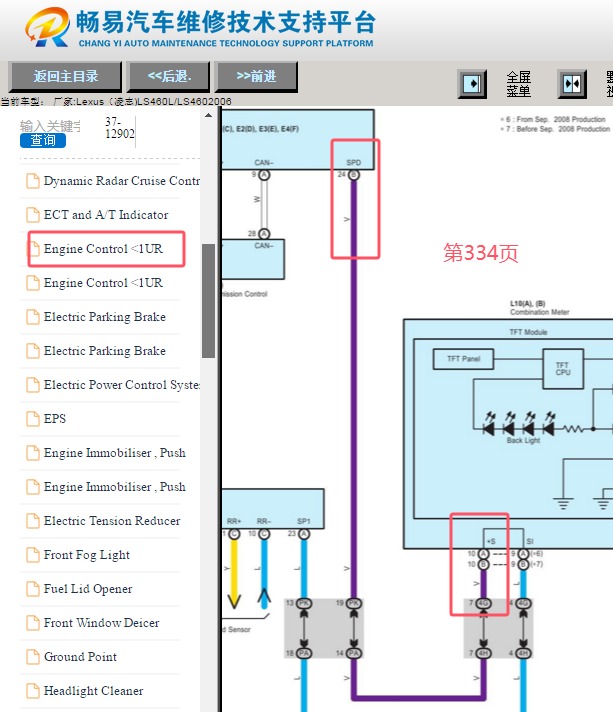Screen dimensions: 613x712
Task: Click the TFT CPU block in diagram
Action: (x=563, y=369)
